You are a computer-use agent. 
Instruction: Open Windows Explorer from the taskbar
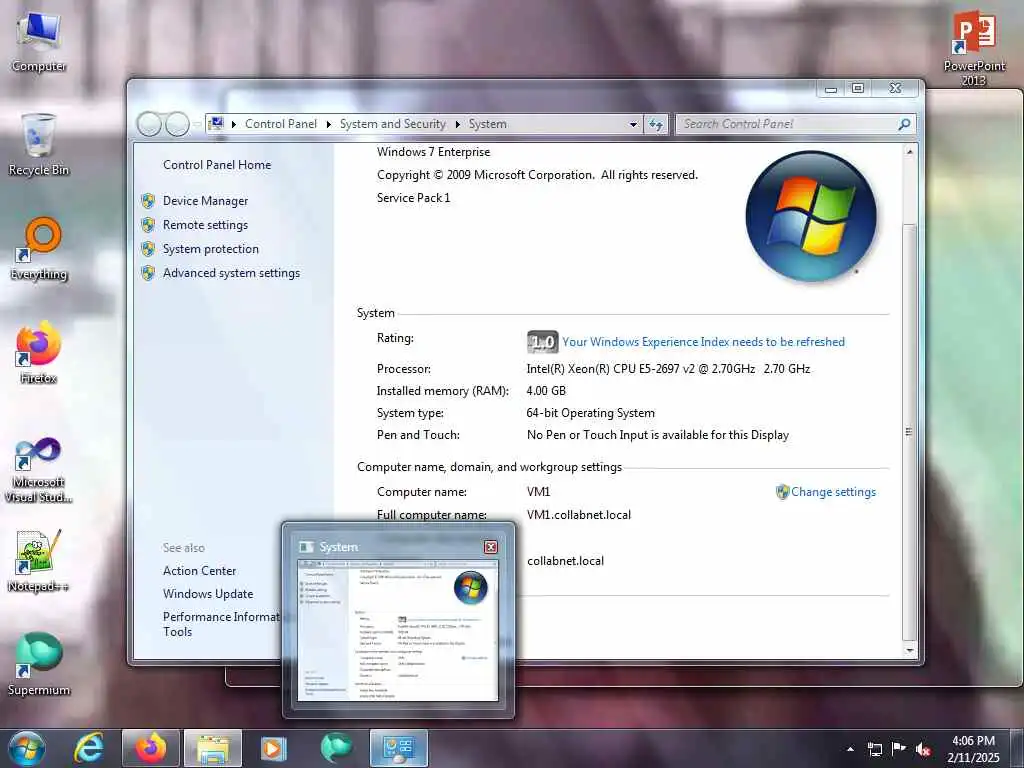[x=213, y=748]
